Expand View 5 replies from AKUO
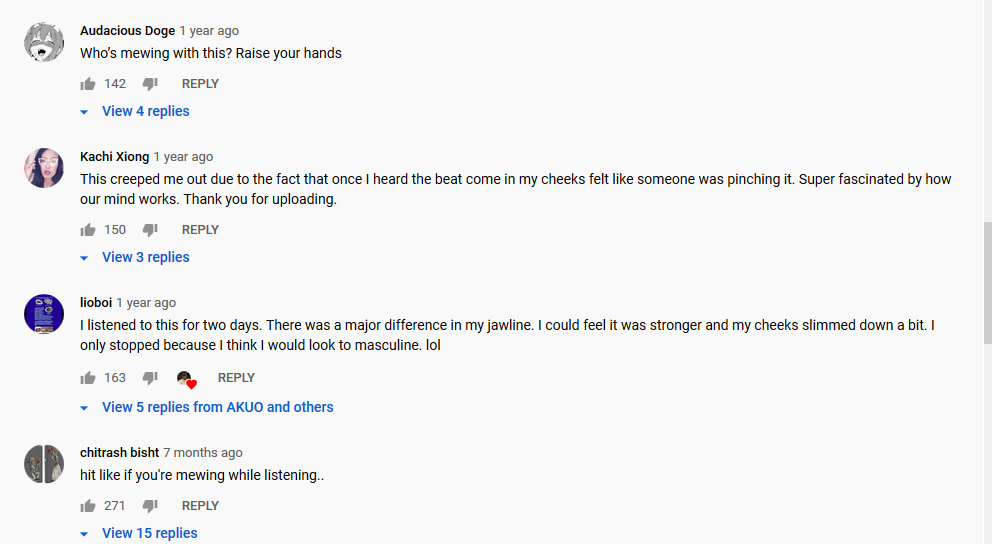The width and height of the screenshot is (992, 544). point(217,407)
